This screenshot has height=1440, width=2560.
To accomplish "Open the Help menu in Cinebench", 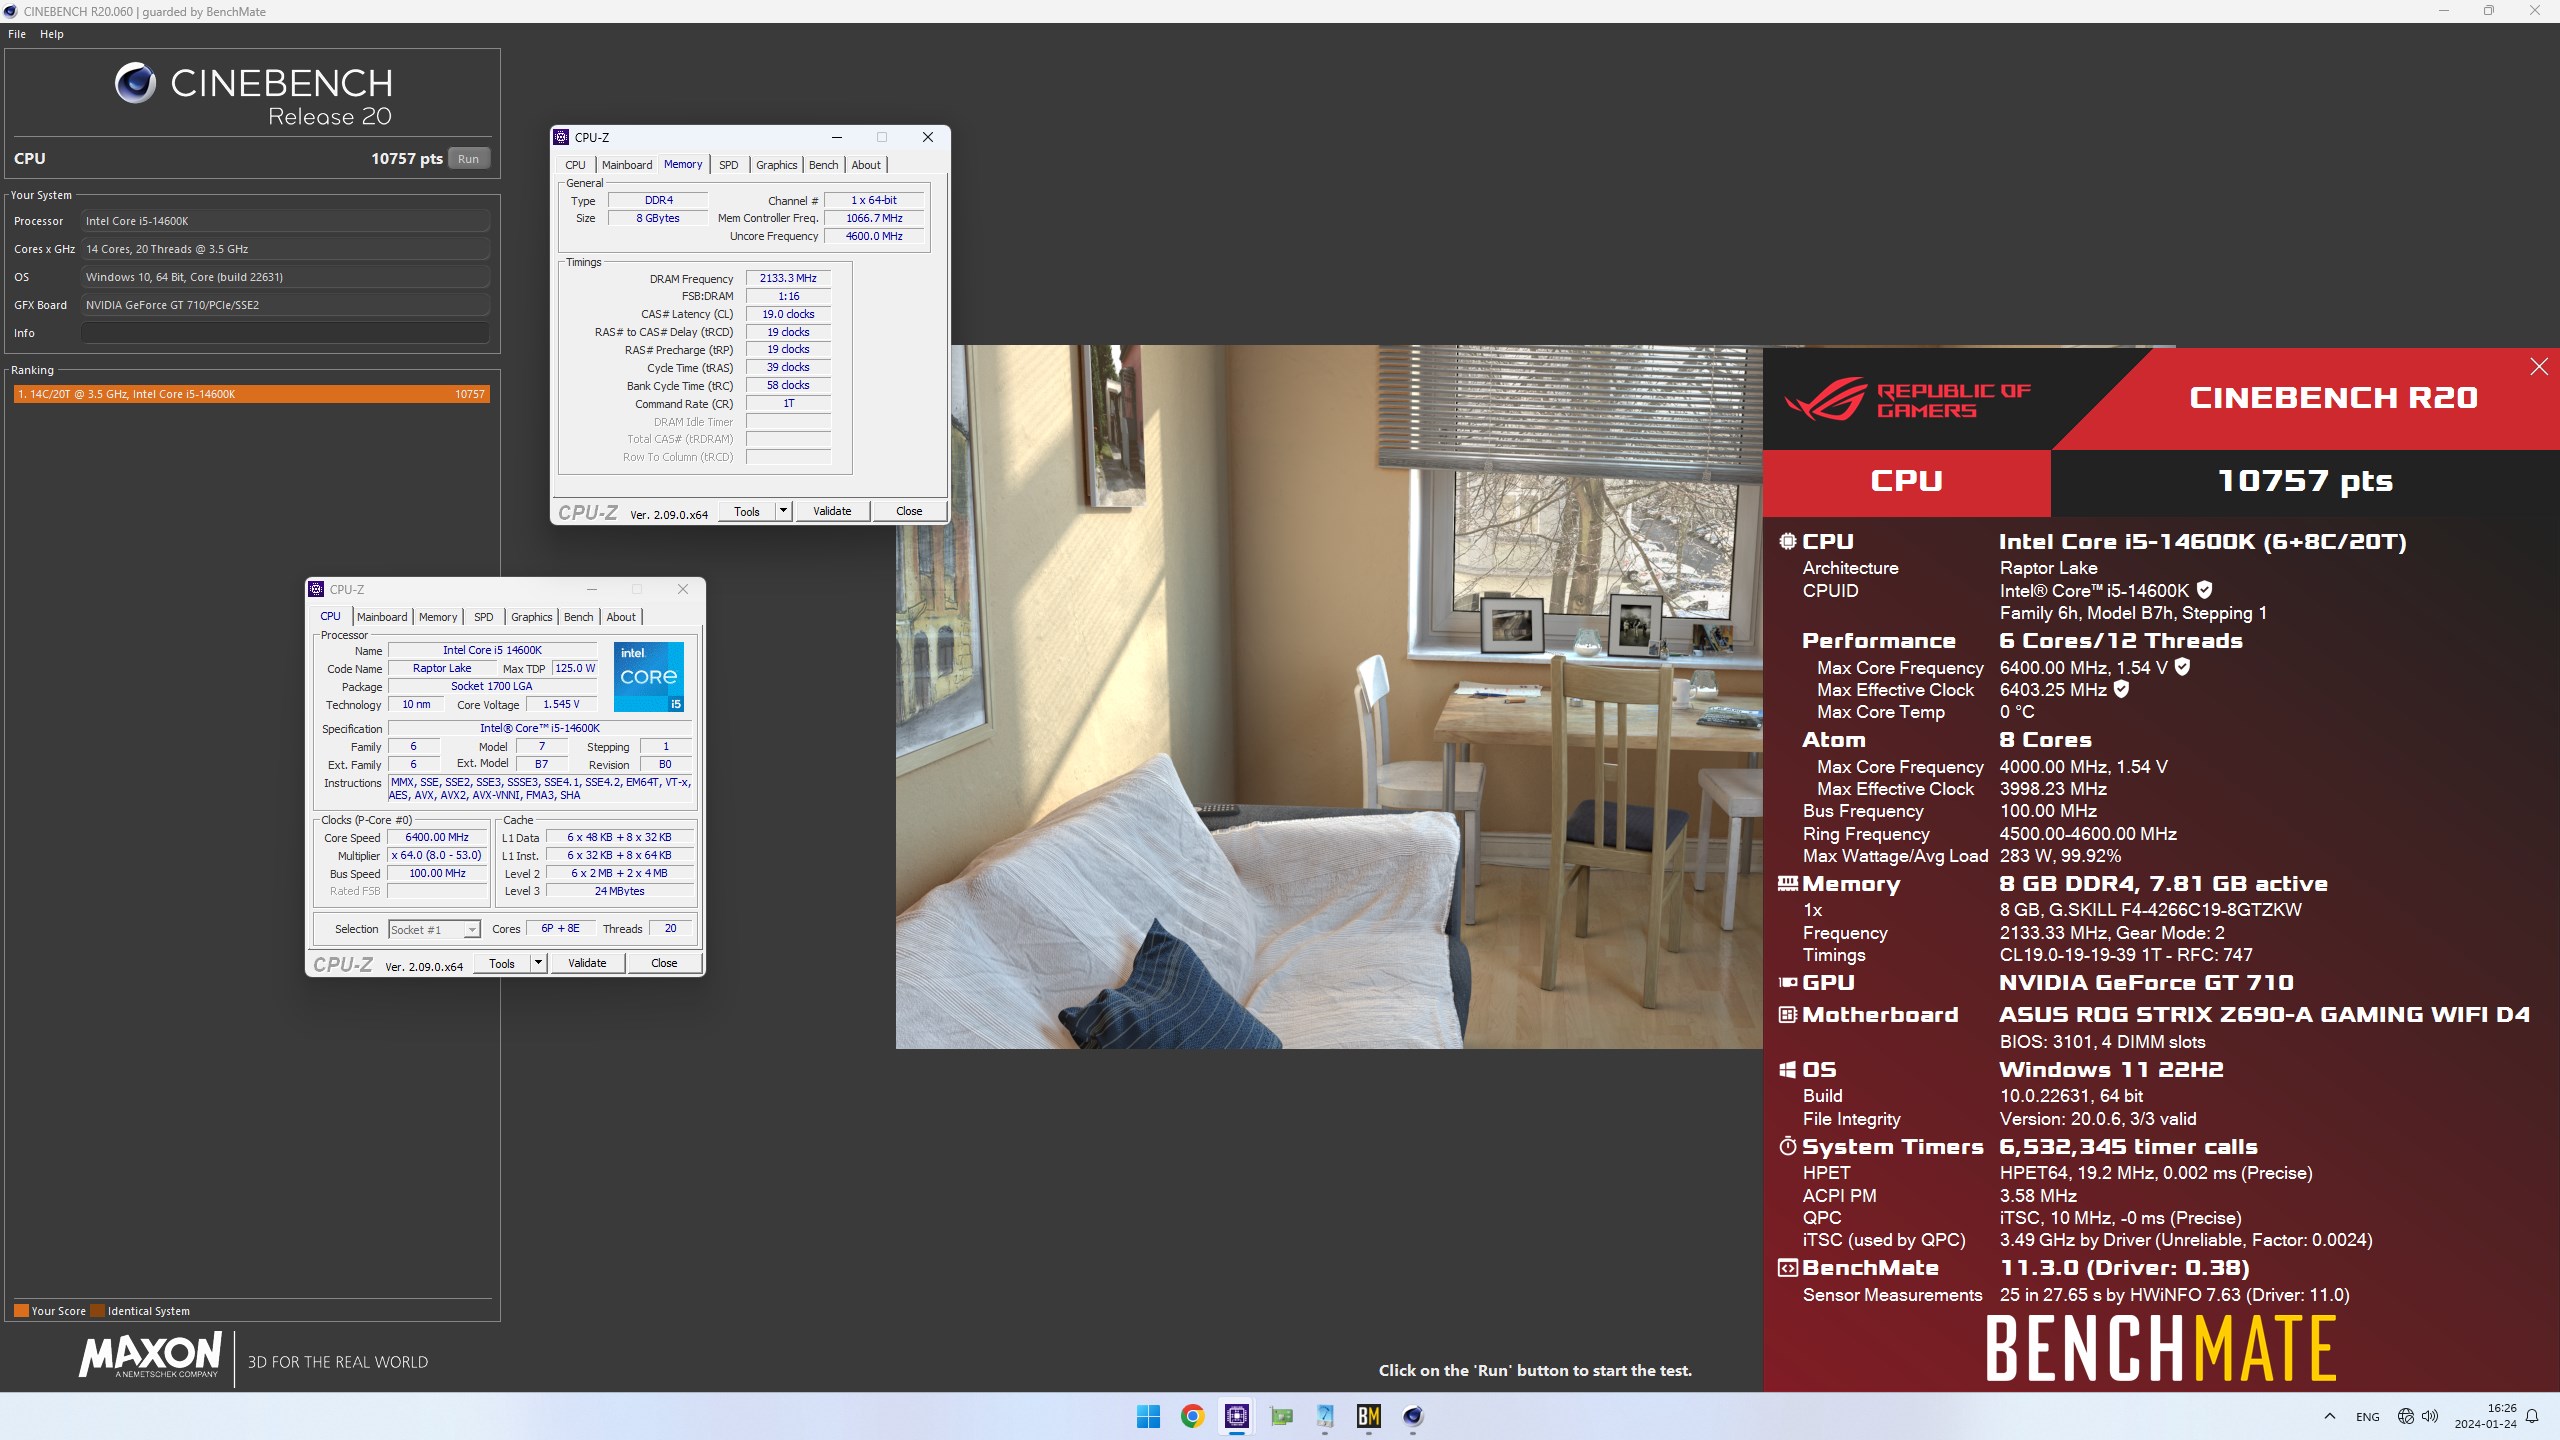I will (x=52, y=34).
